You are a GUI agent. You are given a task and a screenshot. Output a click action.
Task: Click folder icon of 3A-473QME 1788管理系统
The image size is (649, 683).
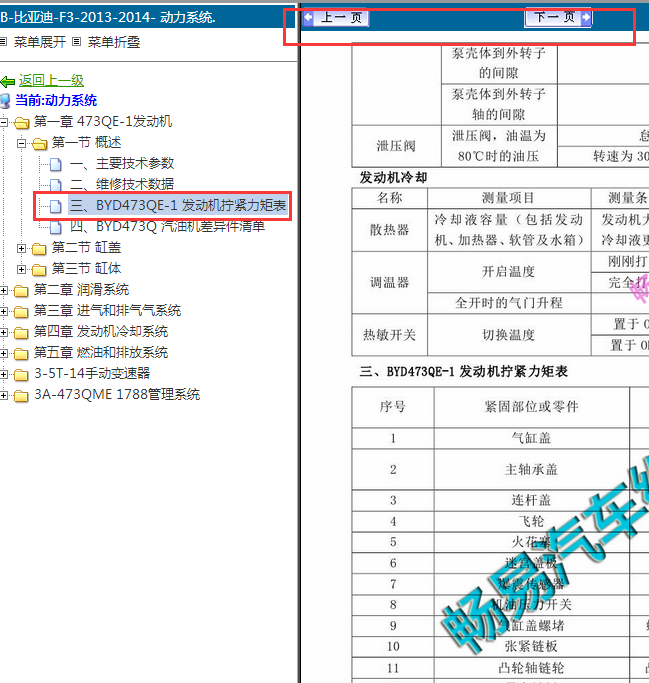(21, 396)
